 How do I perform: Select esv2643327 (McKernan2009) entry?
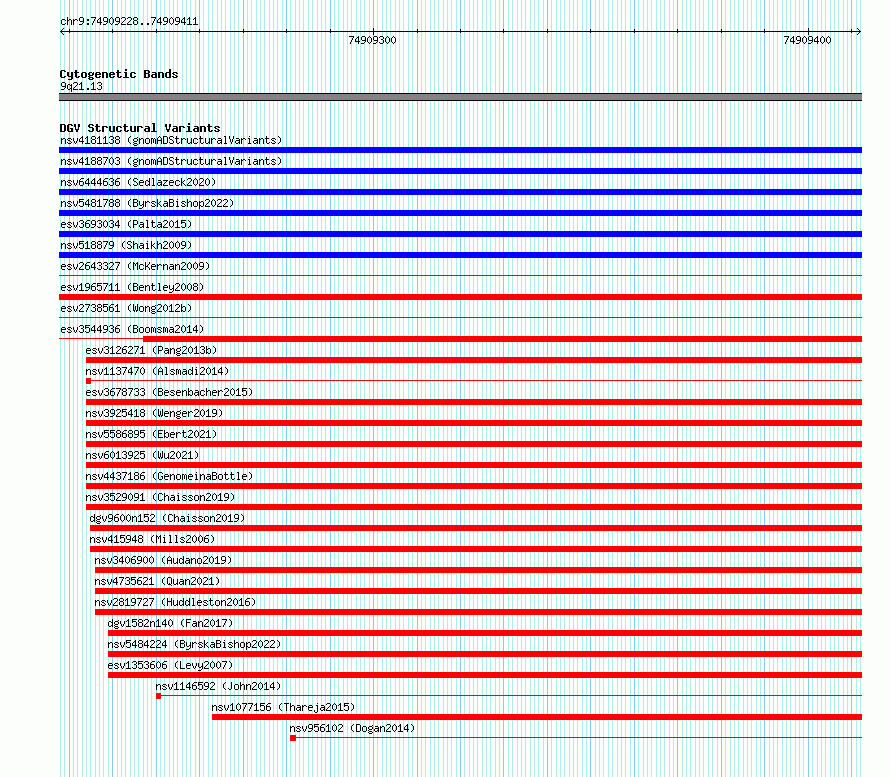135,266
